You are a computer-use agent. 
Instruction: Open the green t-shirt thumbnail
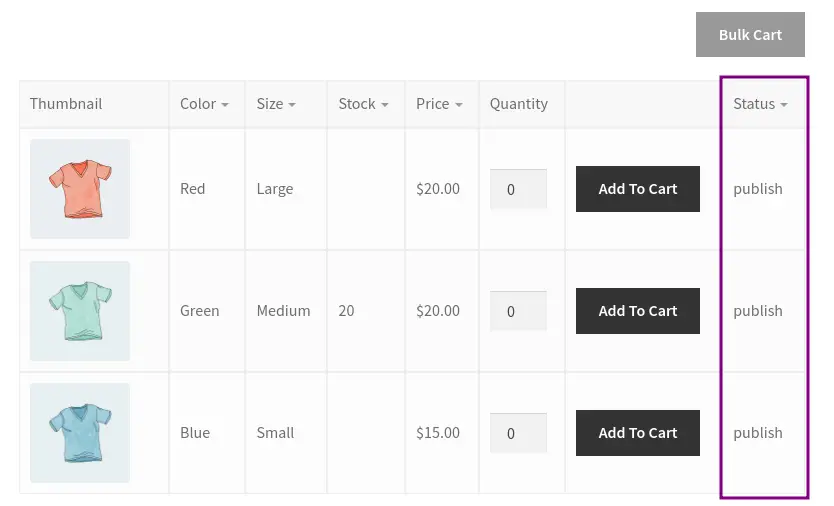80,311
